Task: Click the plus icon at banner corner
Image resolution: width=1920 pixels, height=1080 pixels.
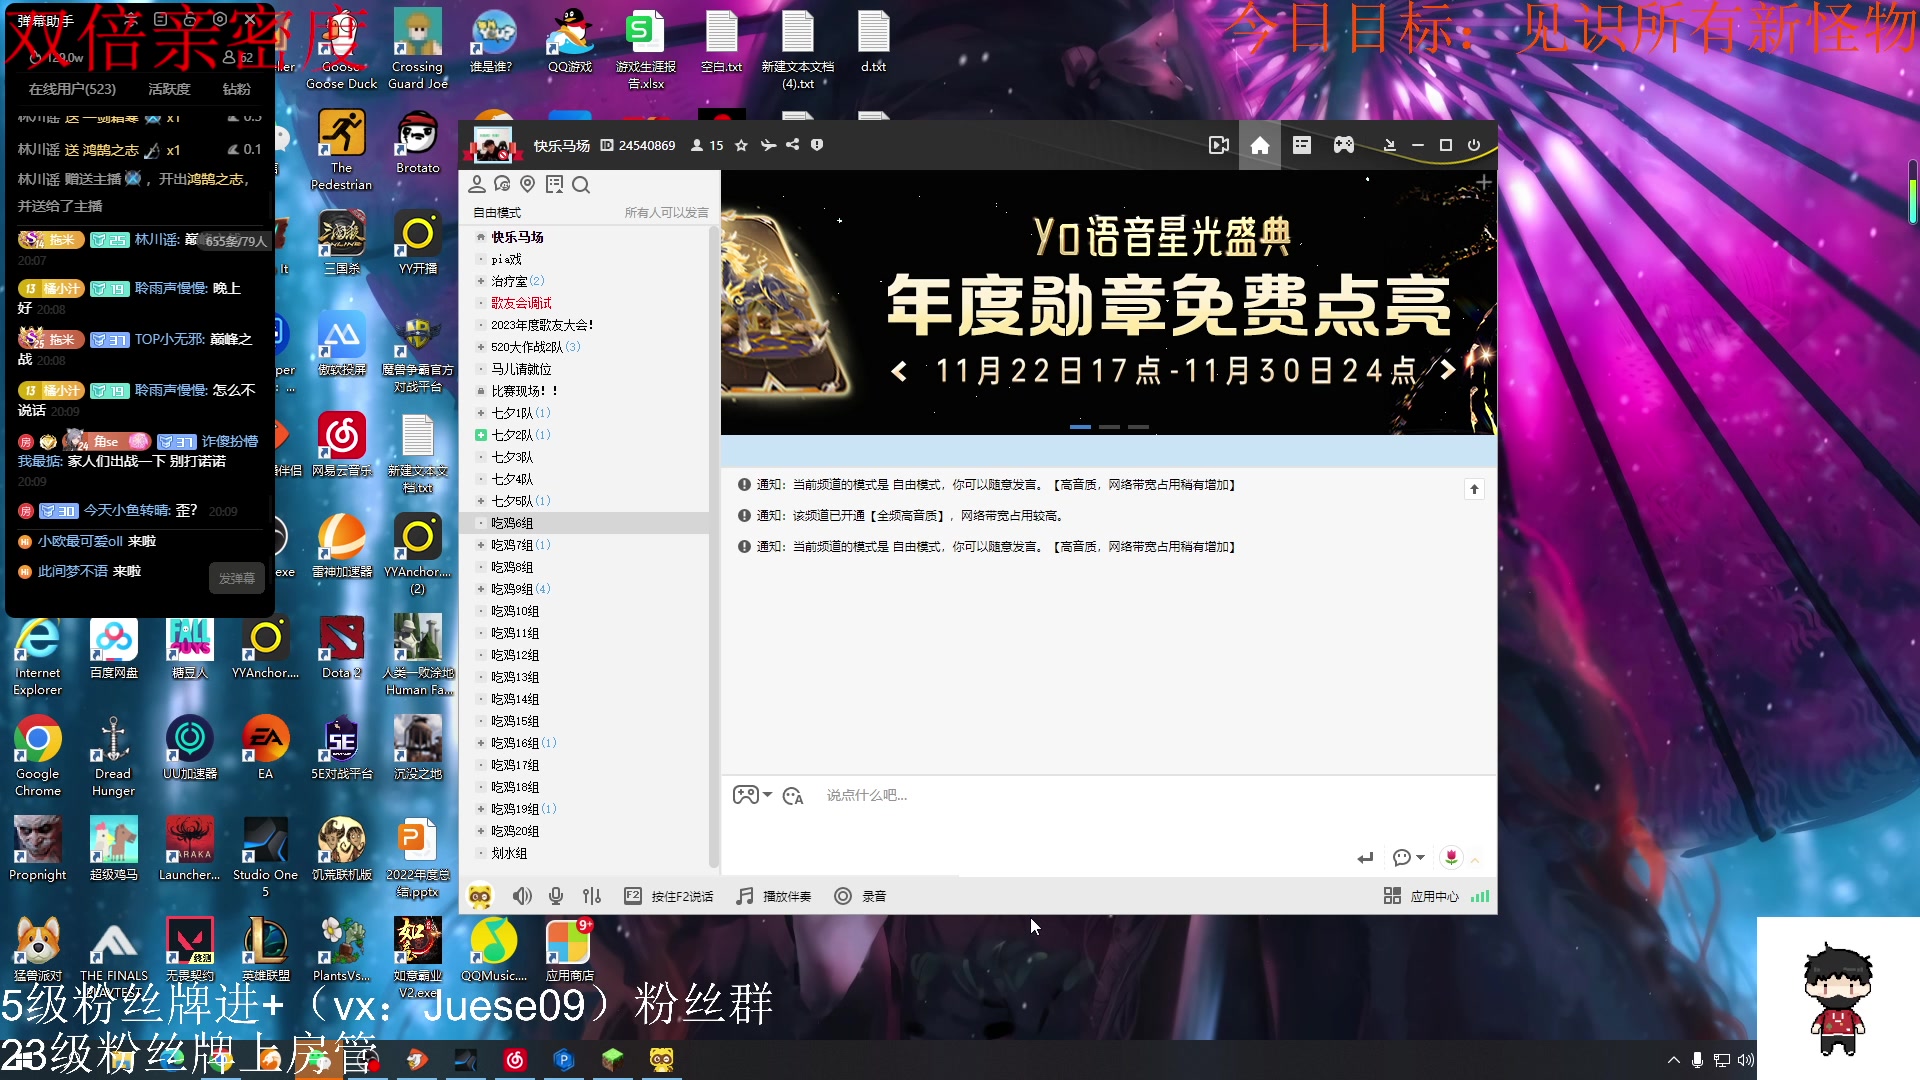Action: click(x=1484, y=183)
